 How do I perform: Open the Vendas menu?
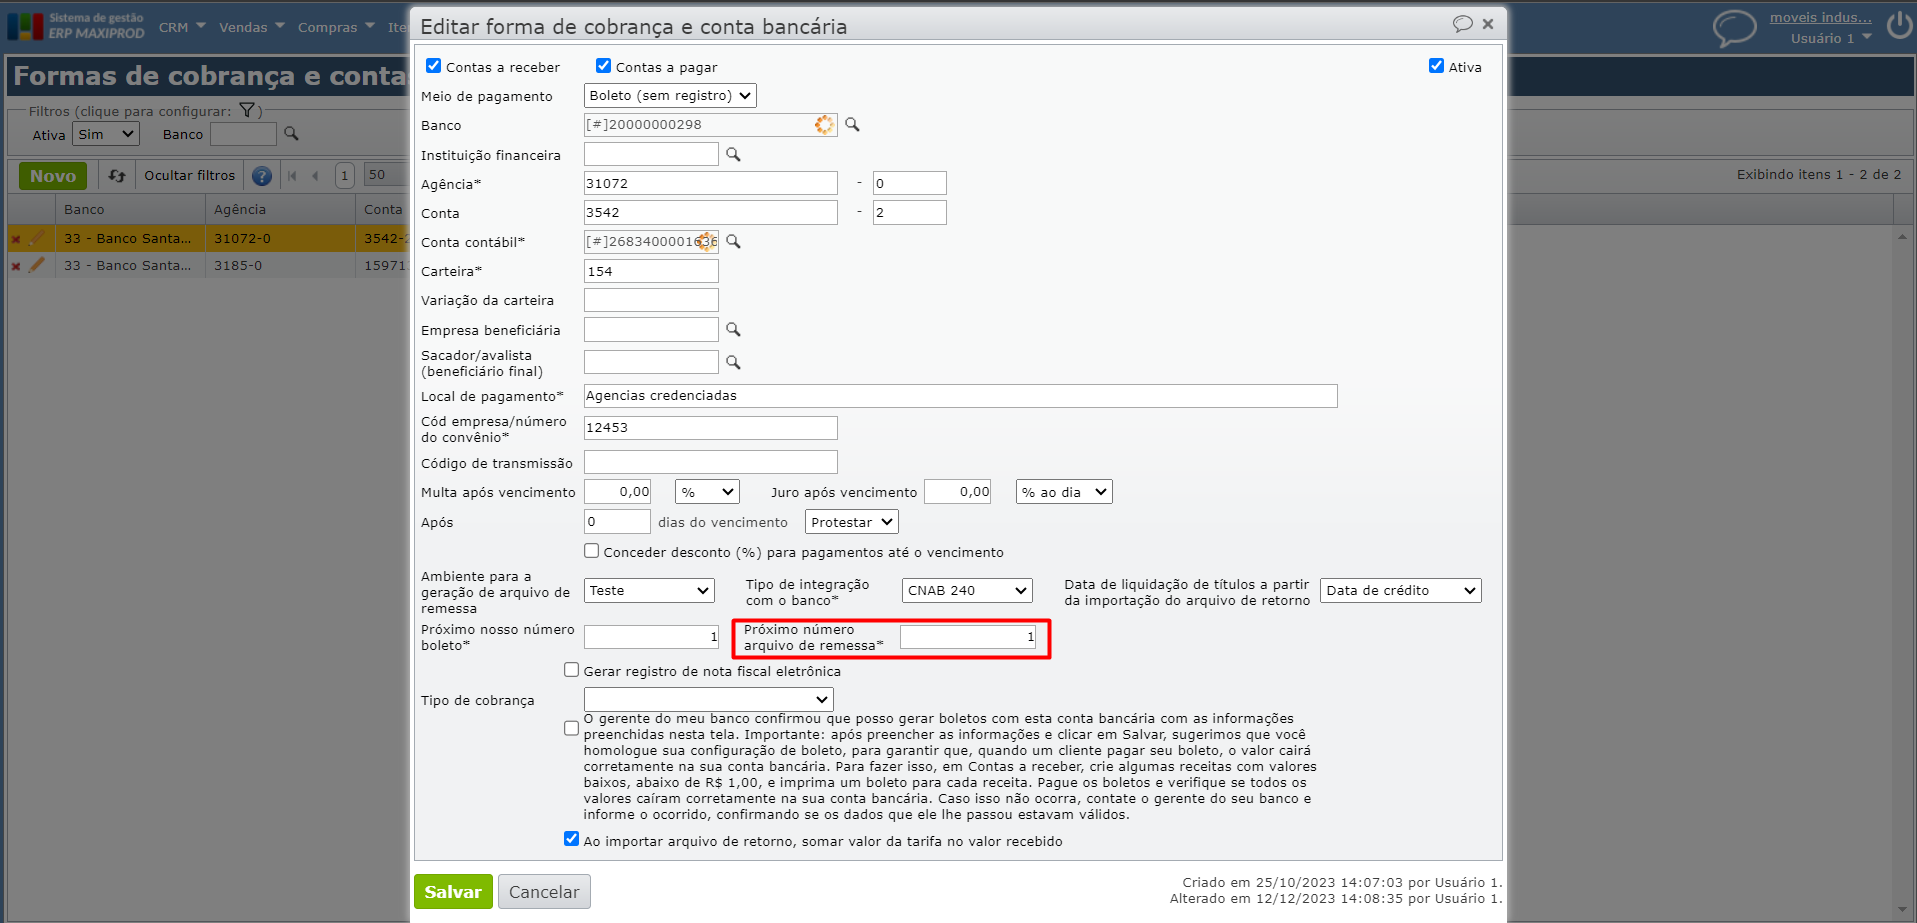click(x=252, y=27)
